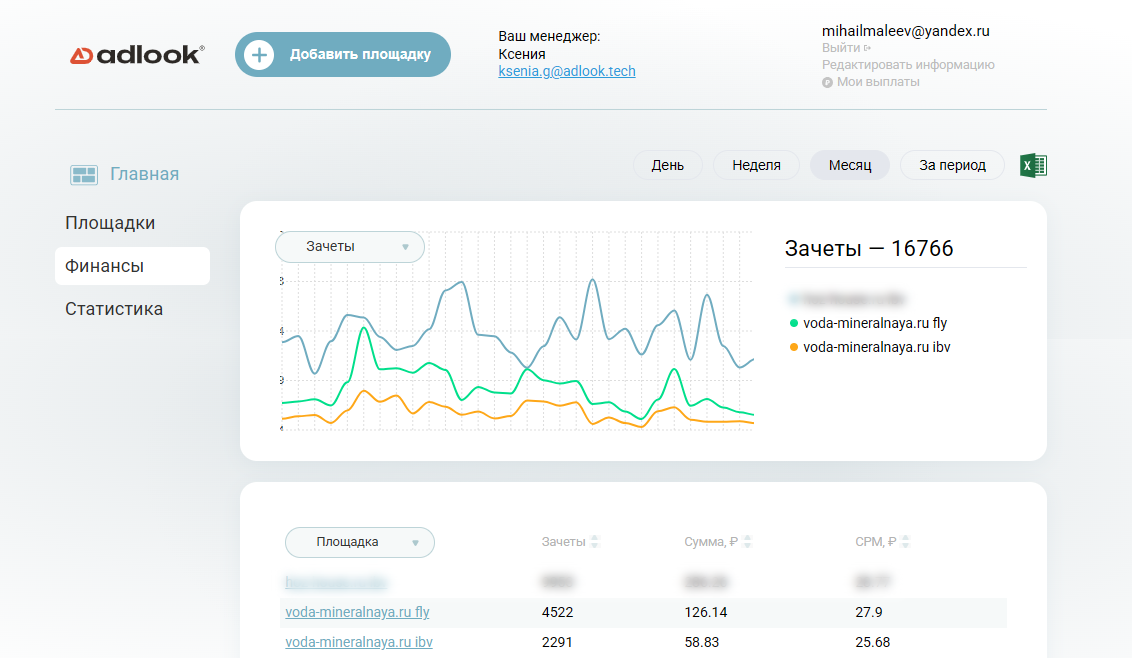
Task: Click the arrow icon next to Мои выплаты
Action: tap(827, 82)
